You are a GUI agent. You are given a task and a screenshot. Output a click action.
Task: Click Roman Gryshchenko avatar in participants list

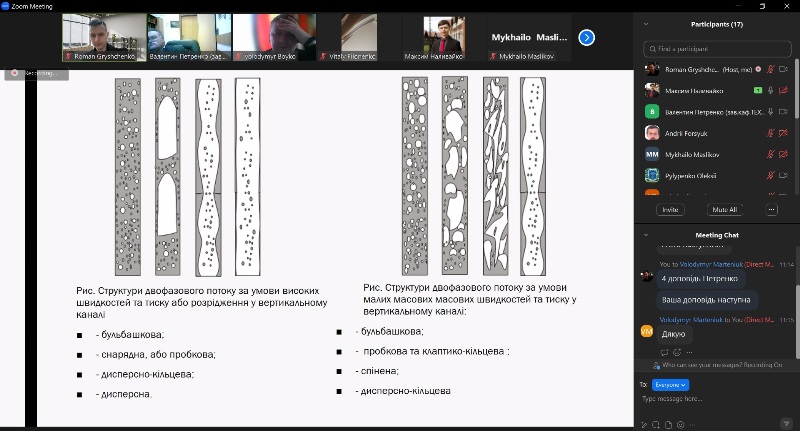click(652, 69)
